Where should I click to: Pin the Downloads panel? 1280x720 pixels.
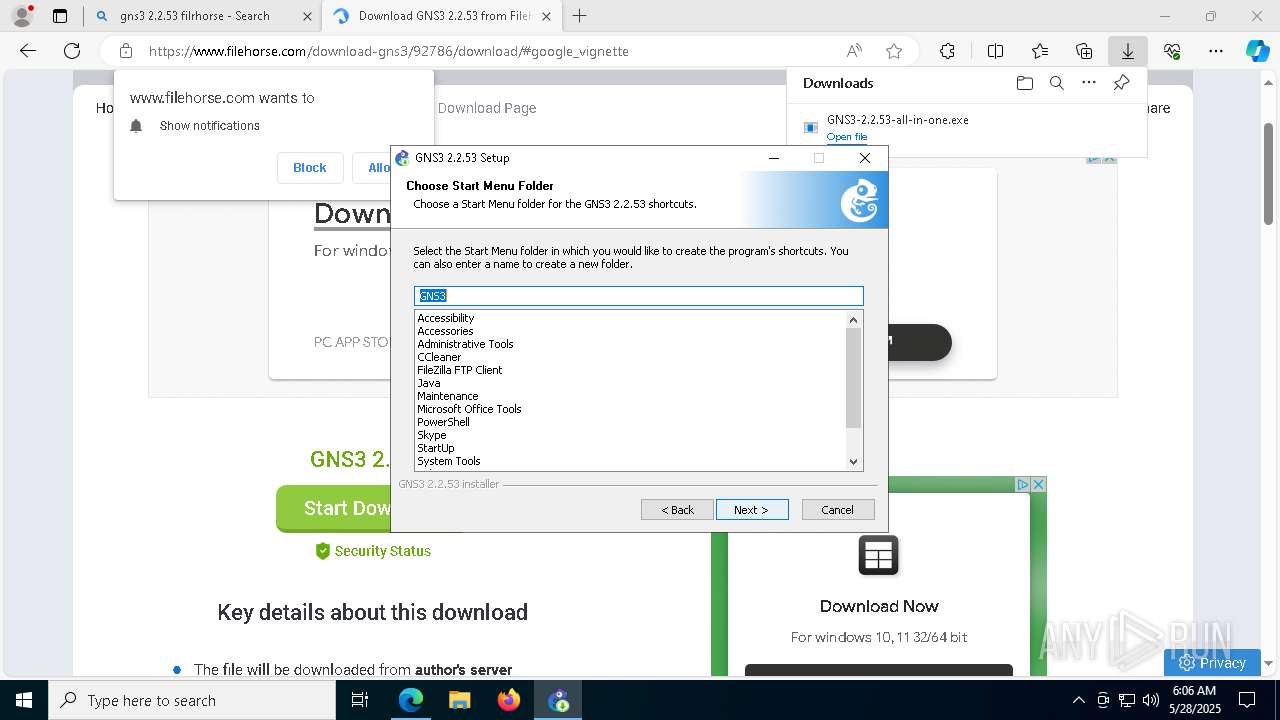[1121, 83]
